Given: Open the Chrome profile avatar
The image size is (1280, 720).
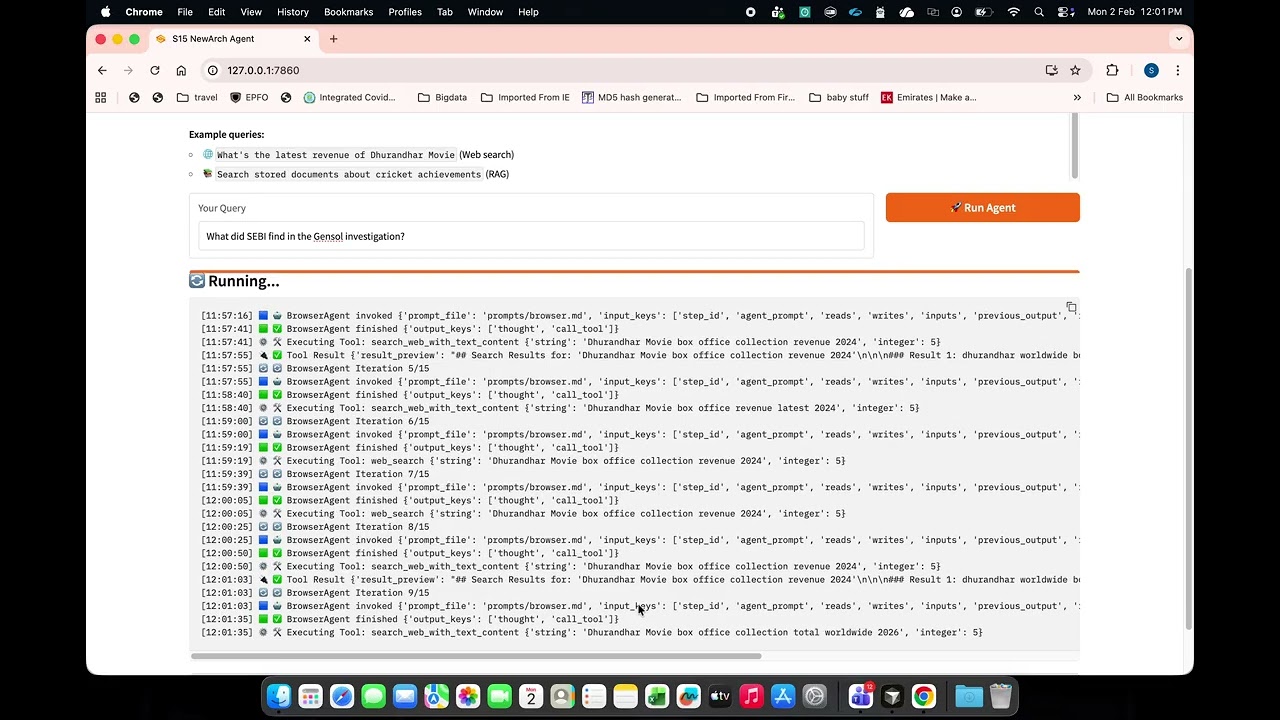Looking at the screenshot, I should [x=1151, y=70].
